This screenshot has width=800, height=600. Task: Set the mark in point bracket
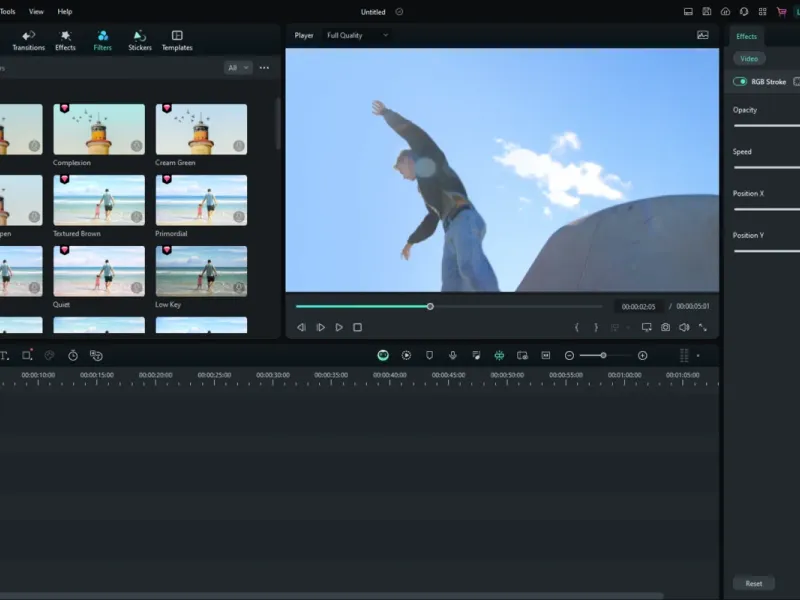(x=577, y=328)
